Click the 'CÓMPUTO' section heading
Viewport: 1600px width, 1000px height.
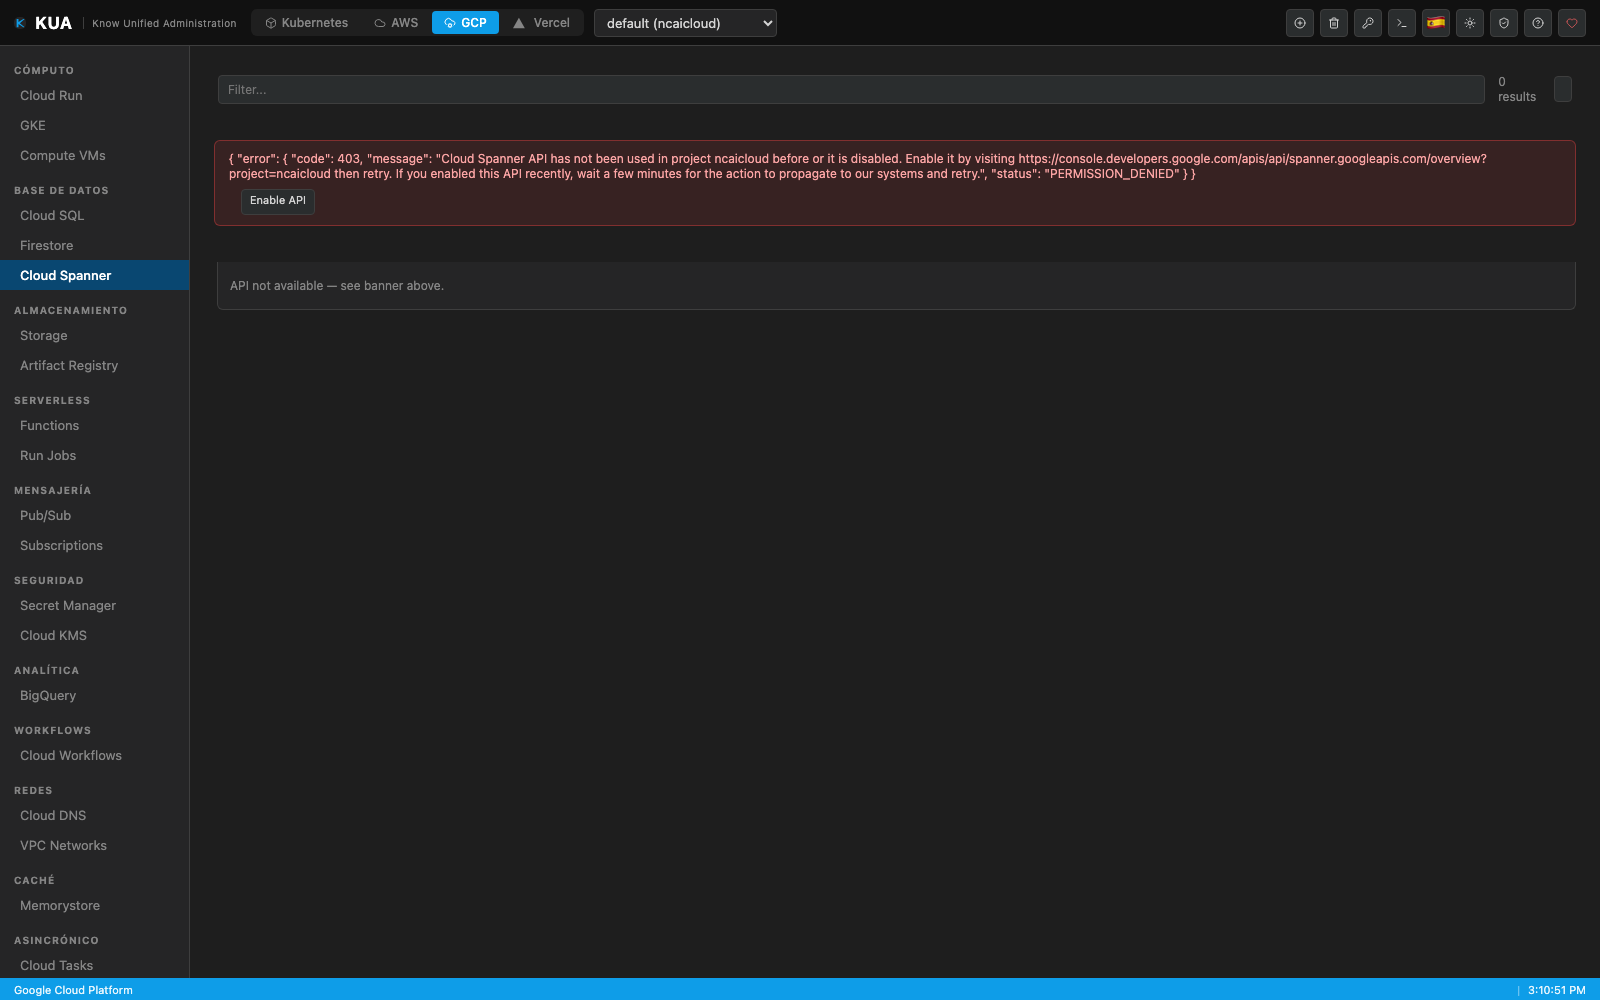(44, 71)
